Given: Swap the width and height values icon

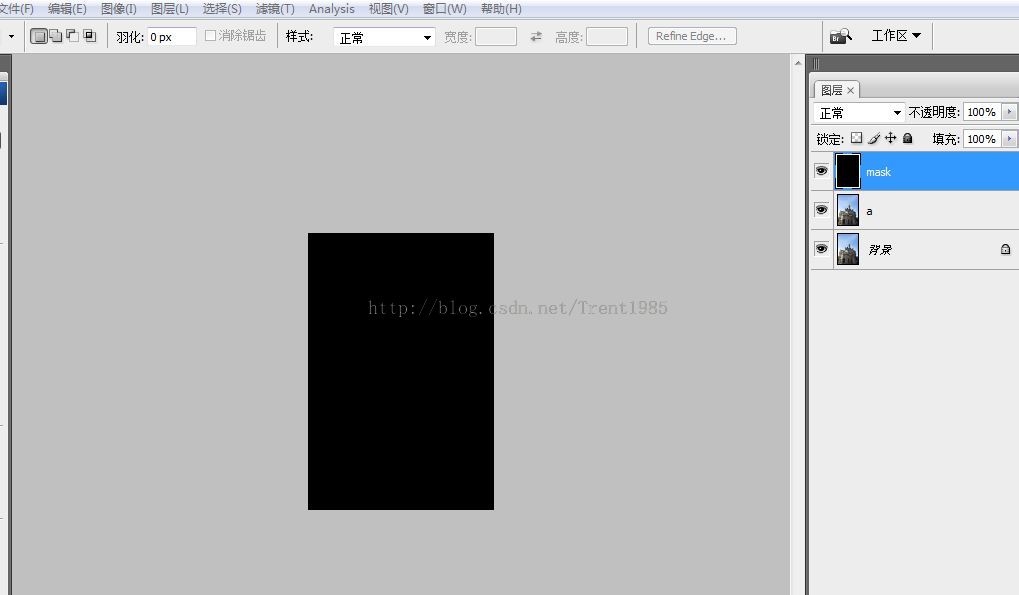Looking at the screenshot, I should 536,37.
